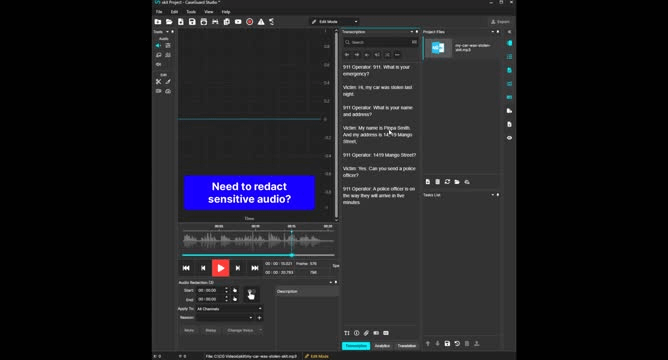Click add file icon under Project Files

[428, 182]
